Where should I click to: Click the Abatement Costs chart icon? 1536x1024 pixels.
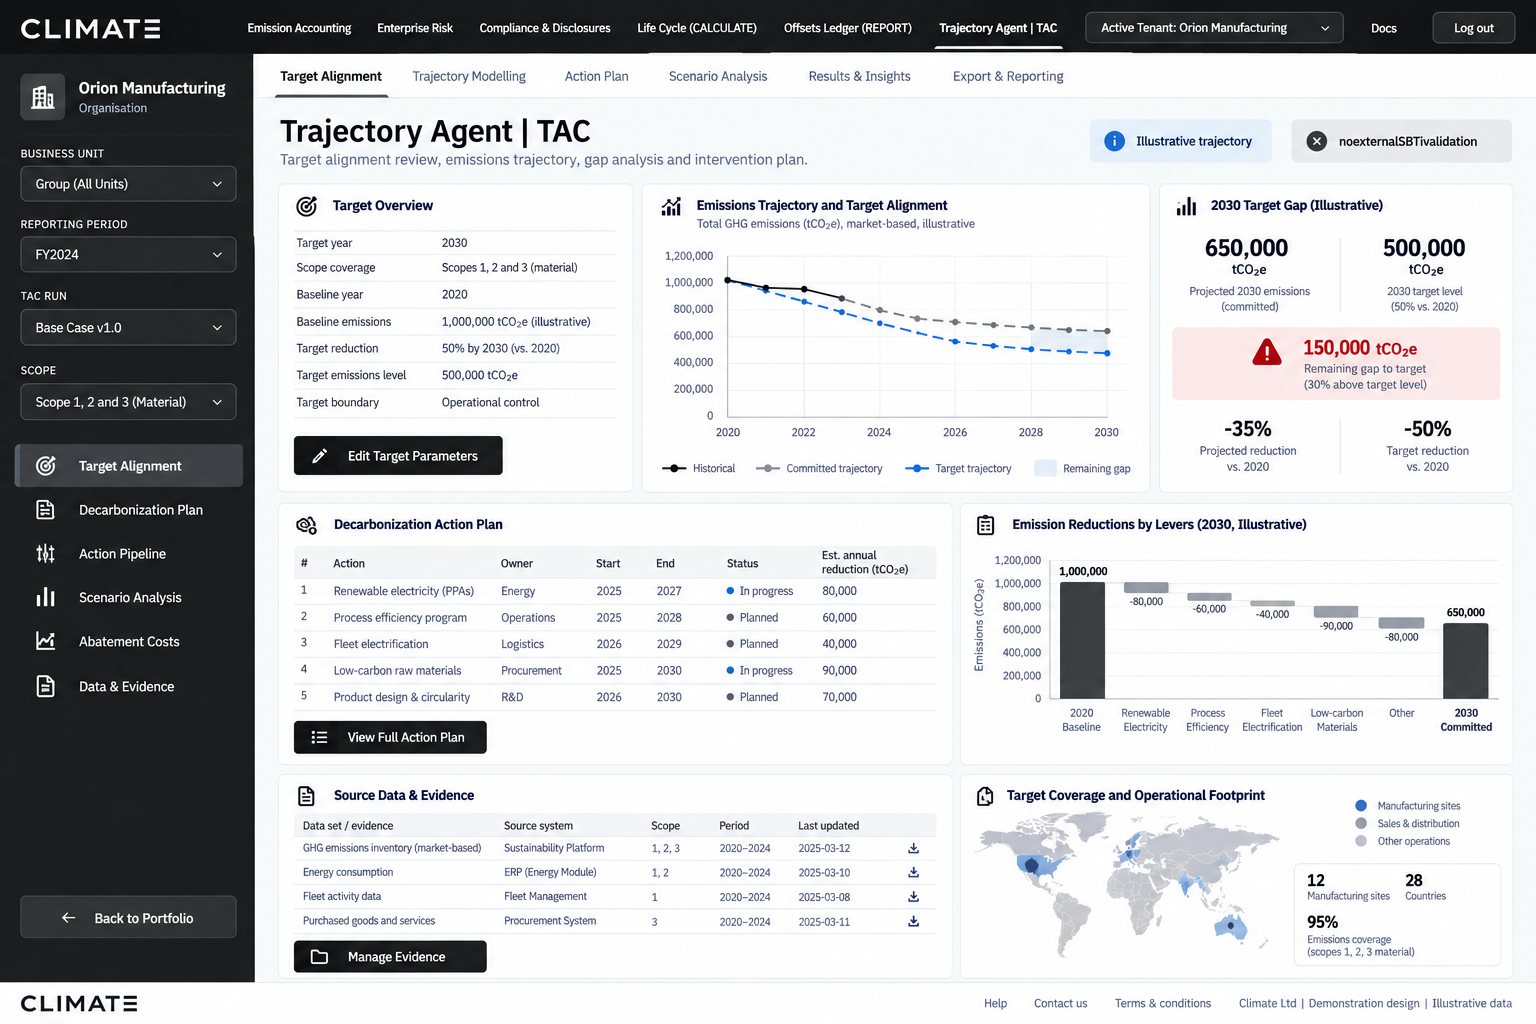pyautogui.click(x=45, y=641)
